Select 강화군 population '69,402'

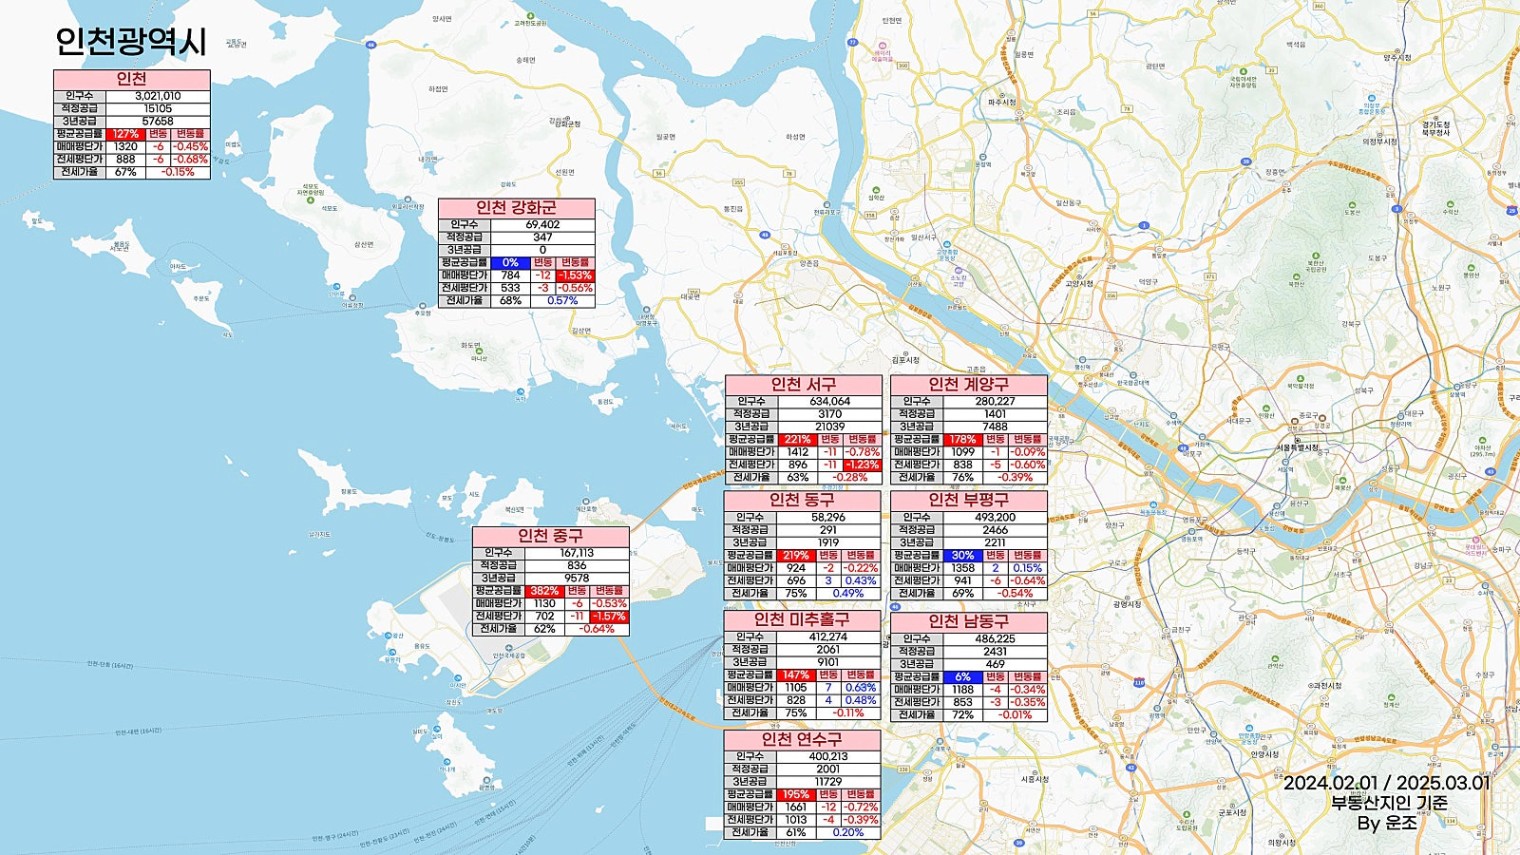(x=543, y=225)
